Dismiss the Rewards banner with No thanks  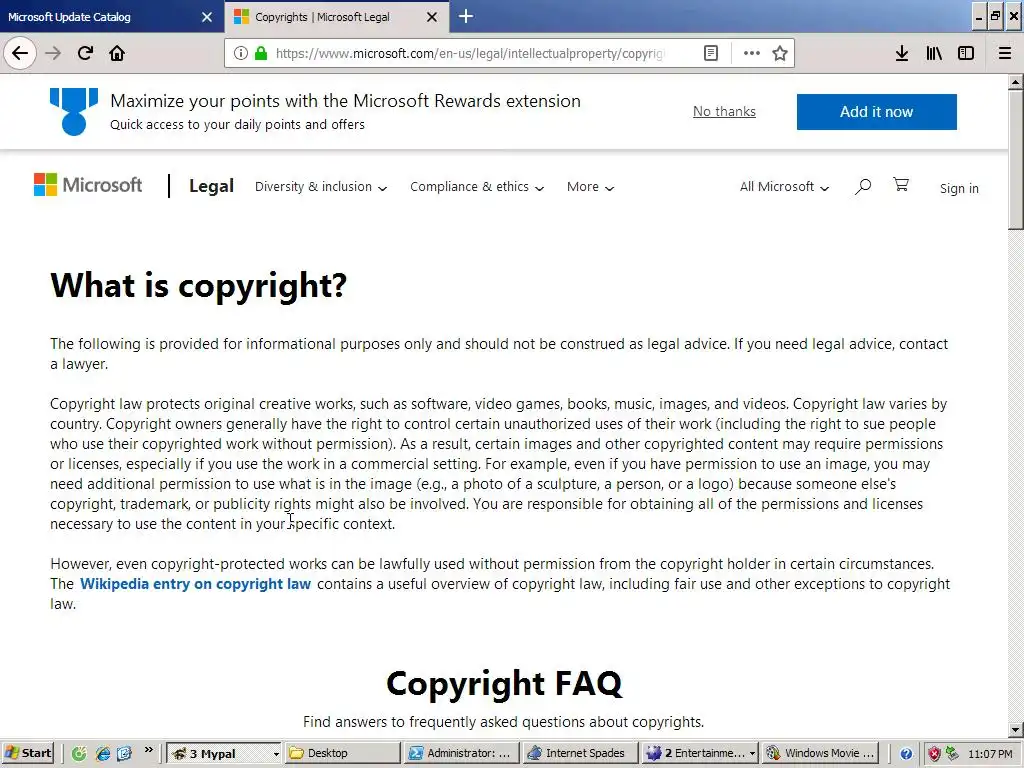[724, 112]
